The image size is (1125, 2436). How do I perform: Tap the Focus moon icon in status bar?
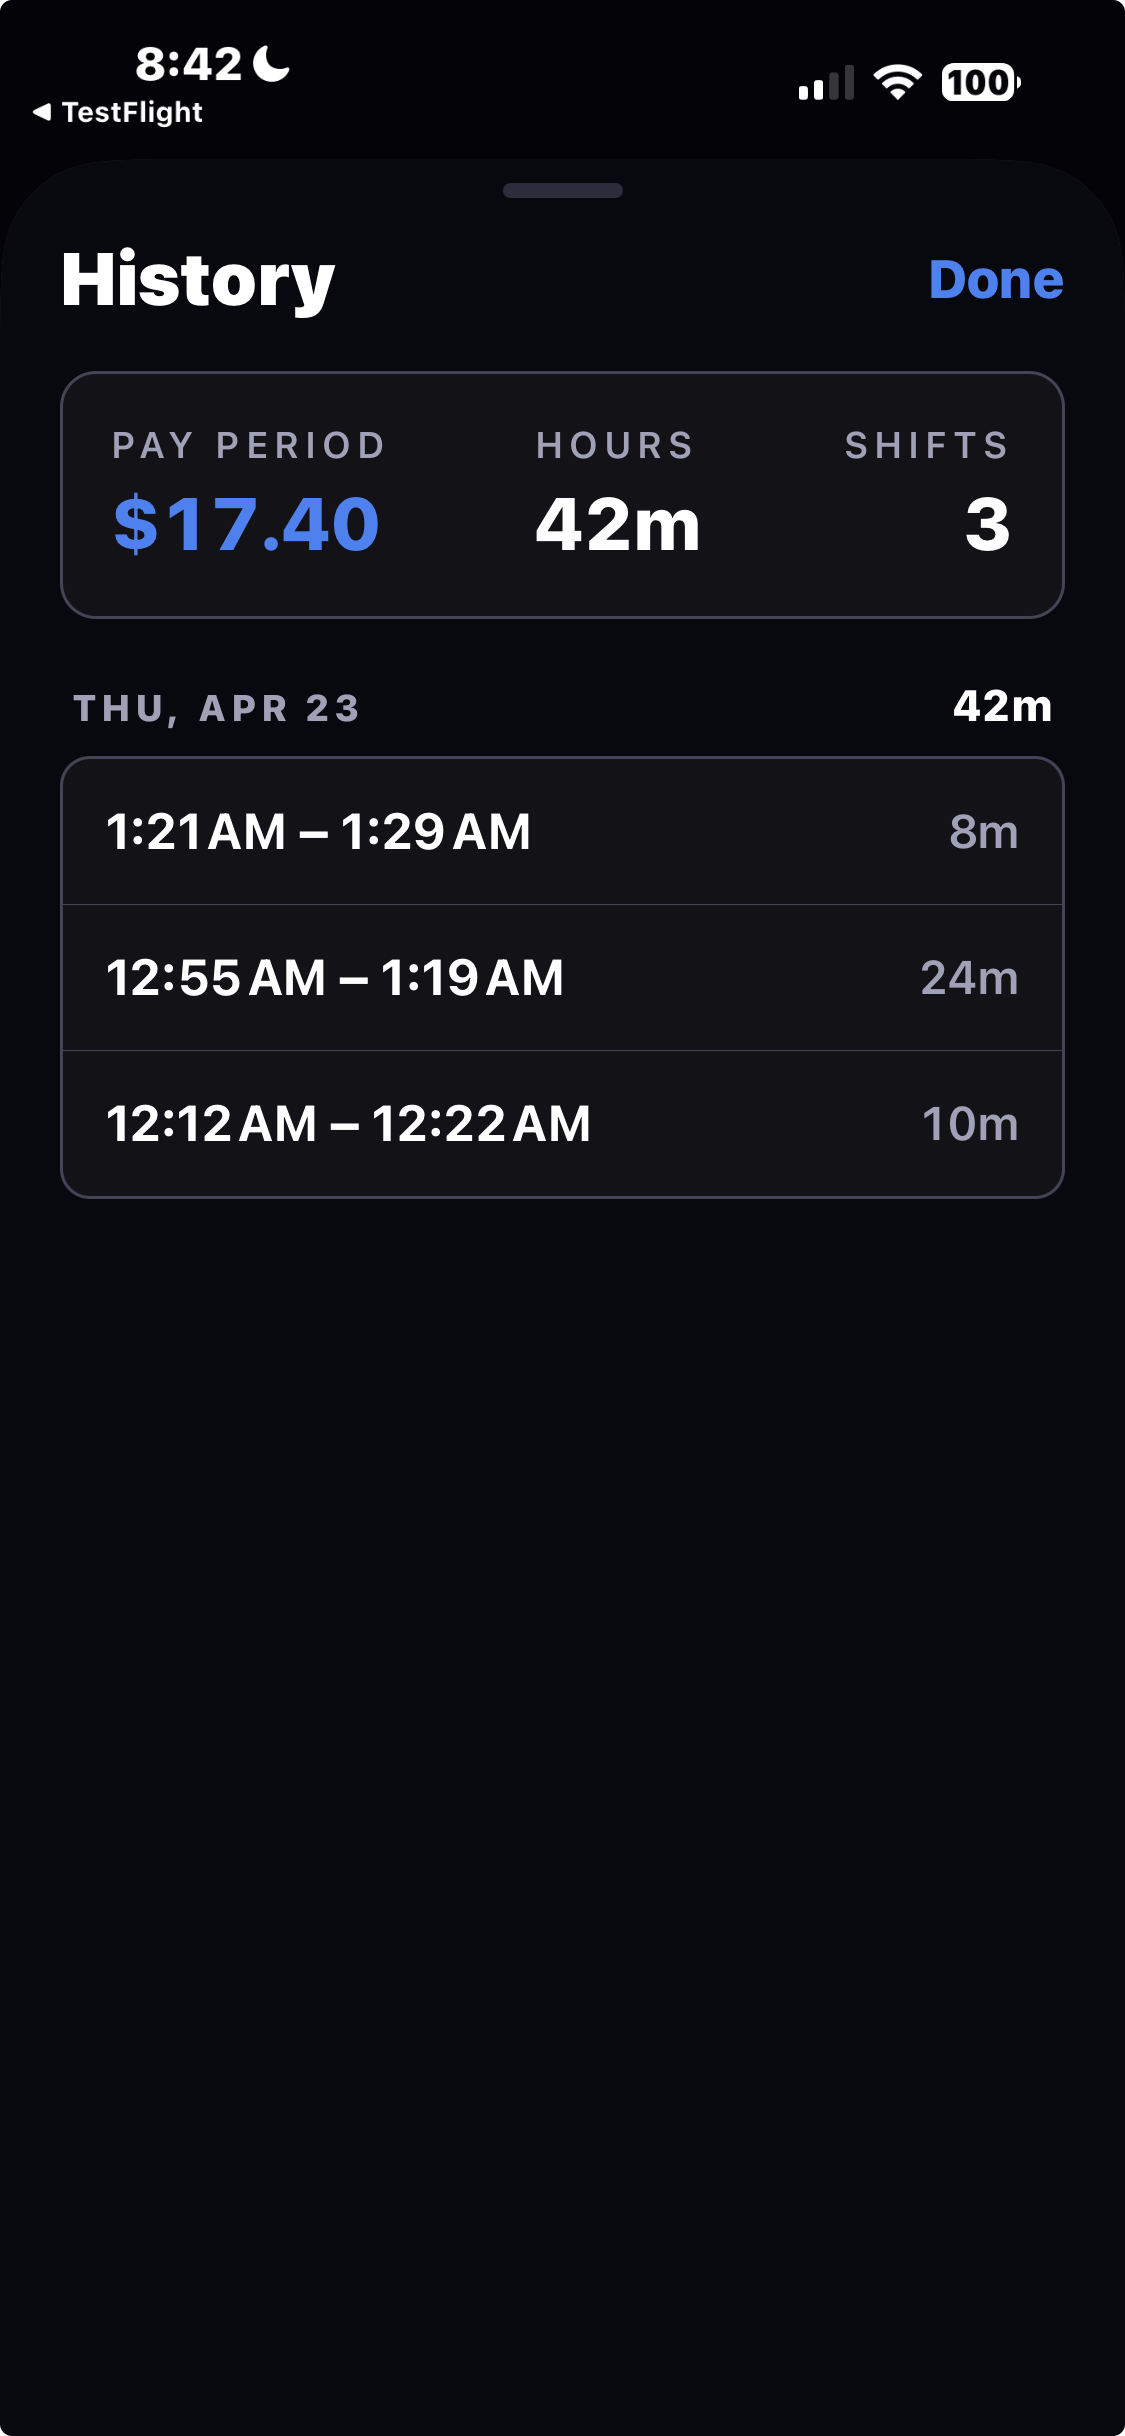coord(271,64)
